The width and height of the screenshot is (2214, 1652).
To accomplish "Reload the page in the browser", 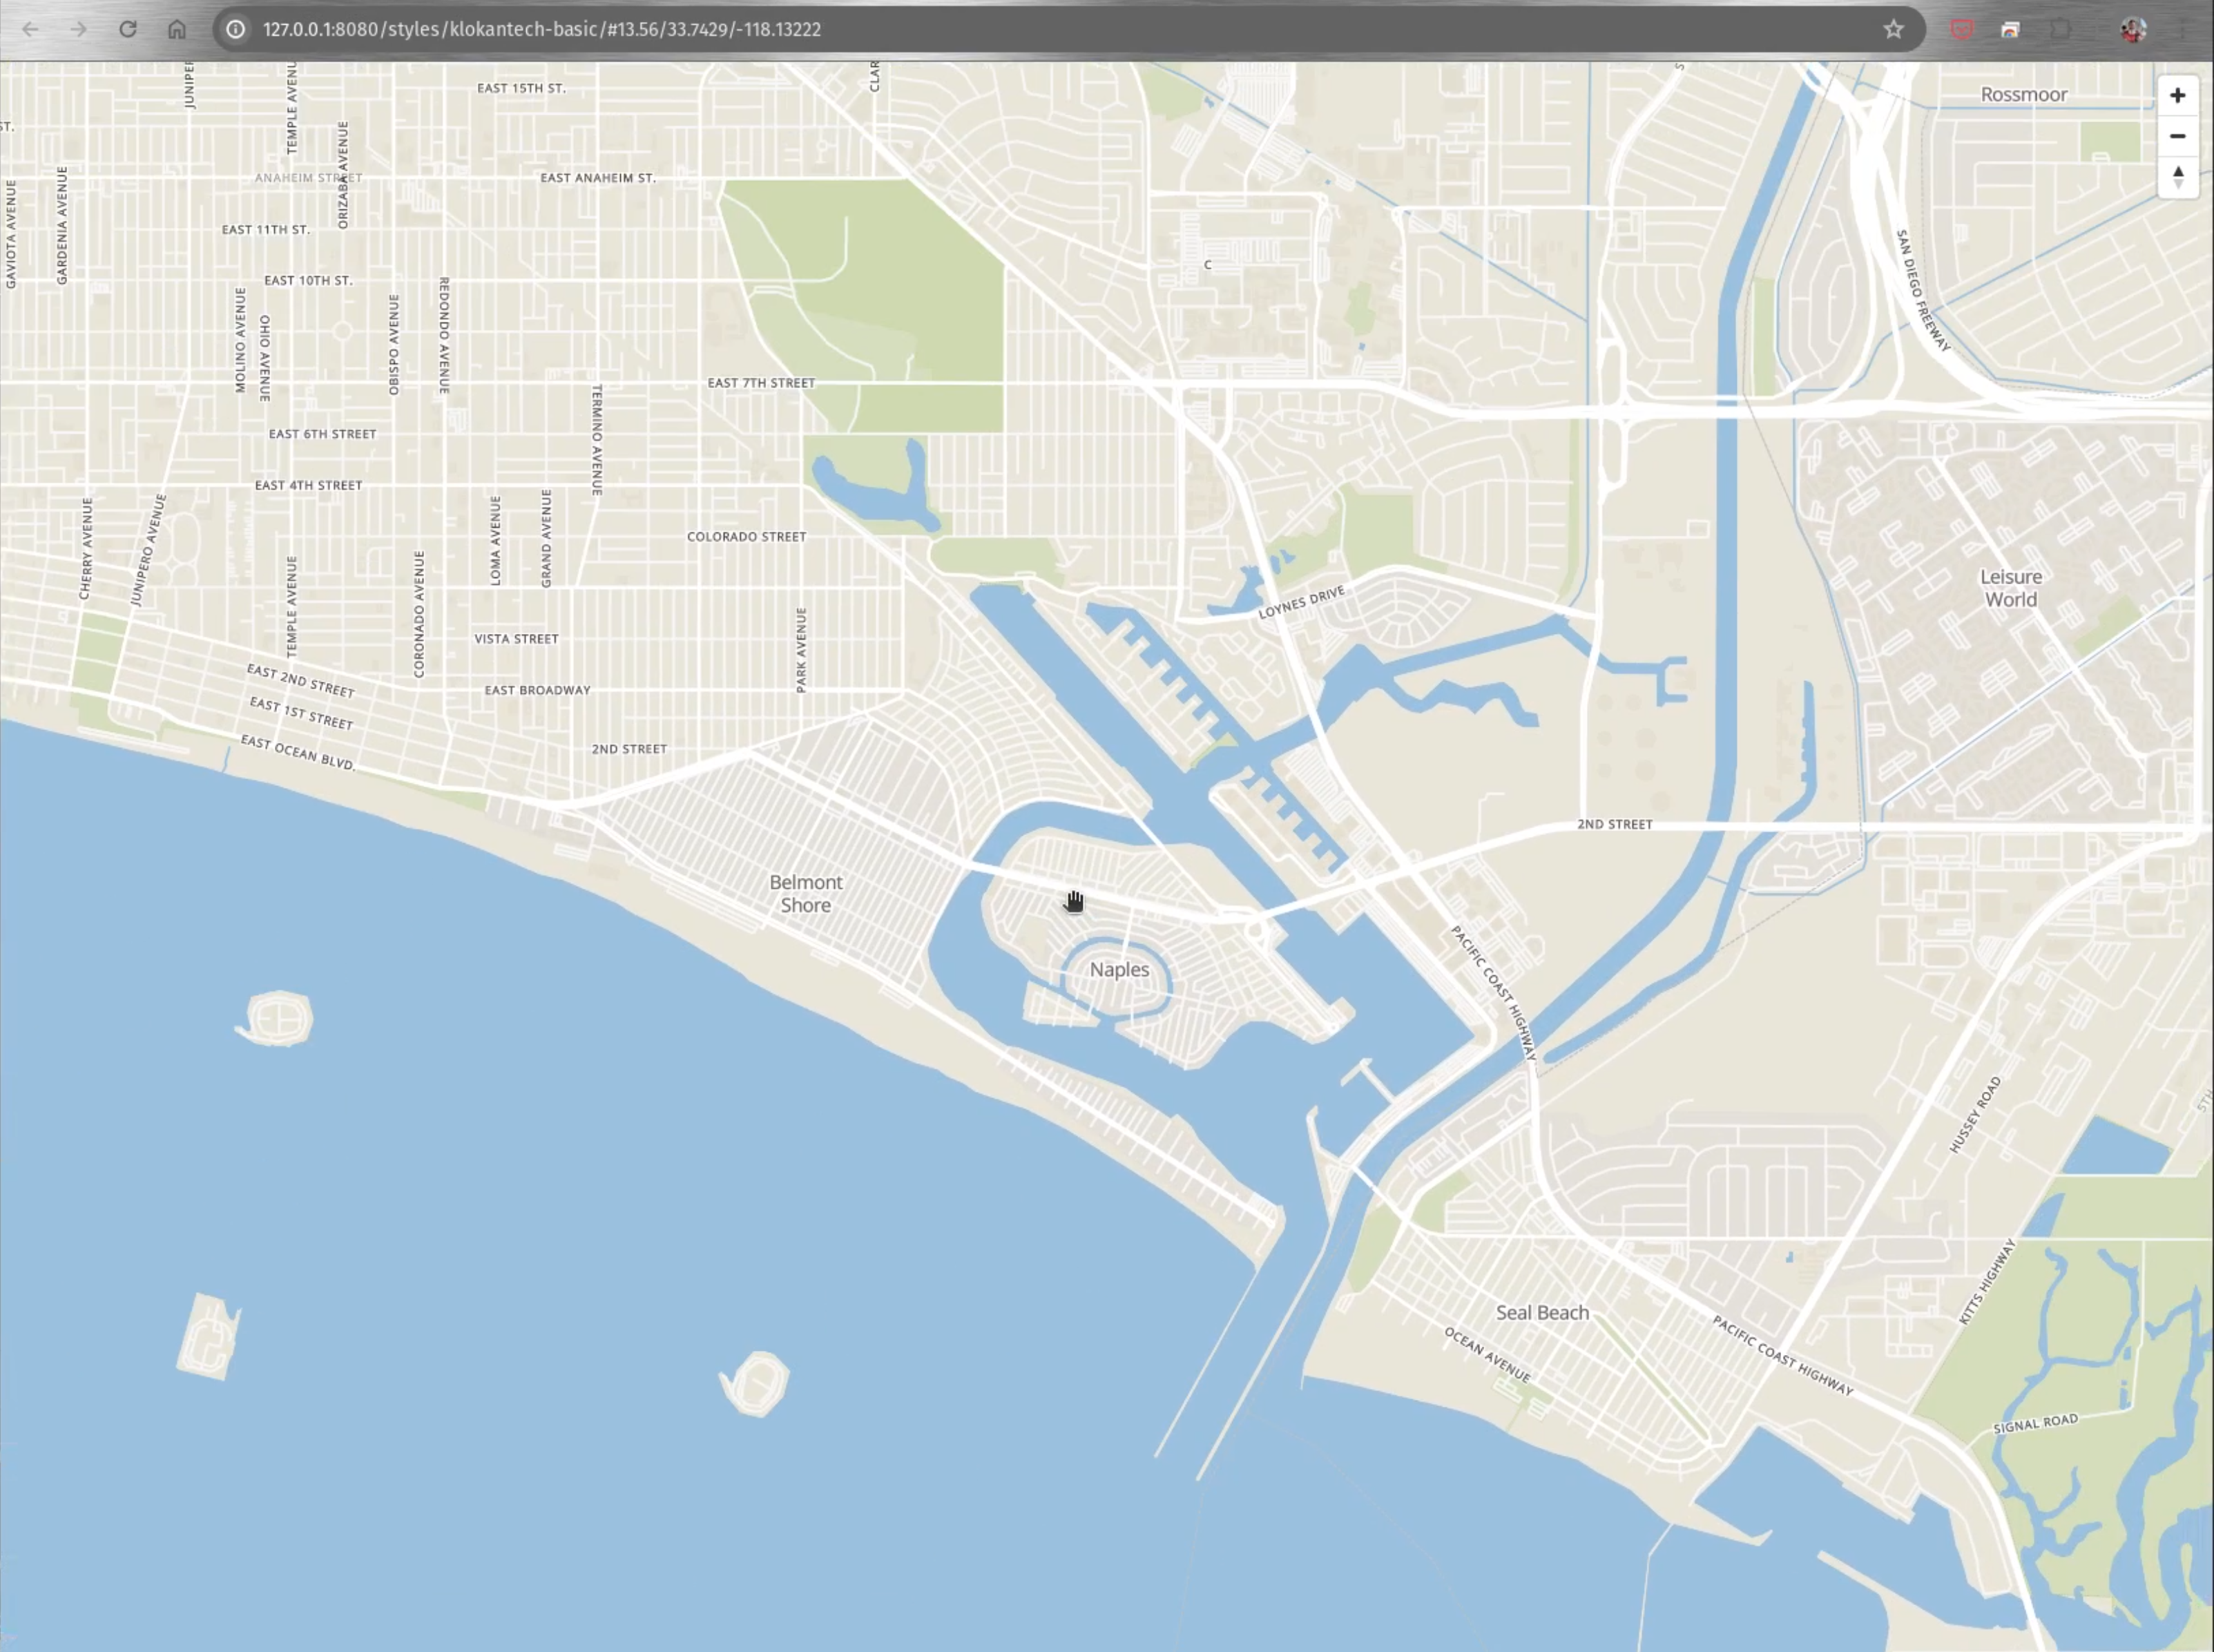I will 128,29.
